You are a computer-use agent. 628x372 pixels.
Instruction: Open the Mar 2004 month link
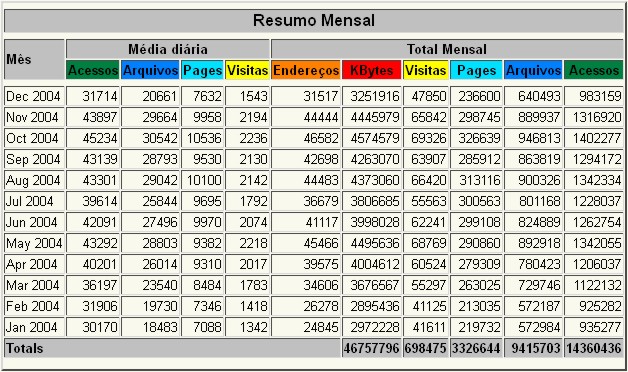coord(32,286)
